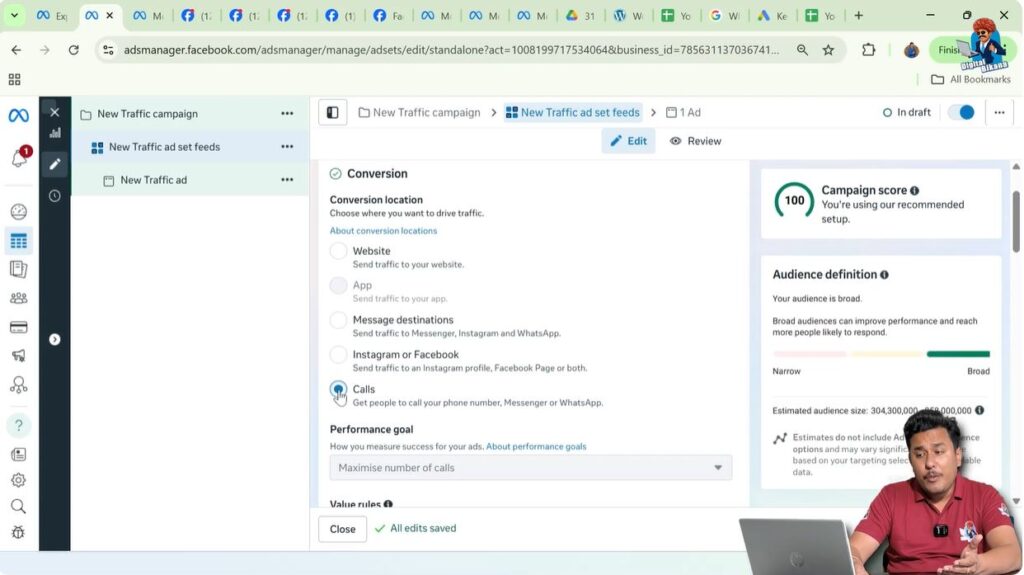This screenshot has height=575, width=1024.
Task: Open options menu for New Traffic campaign
Action: click(287, 114)
